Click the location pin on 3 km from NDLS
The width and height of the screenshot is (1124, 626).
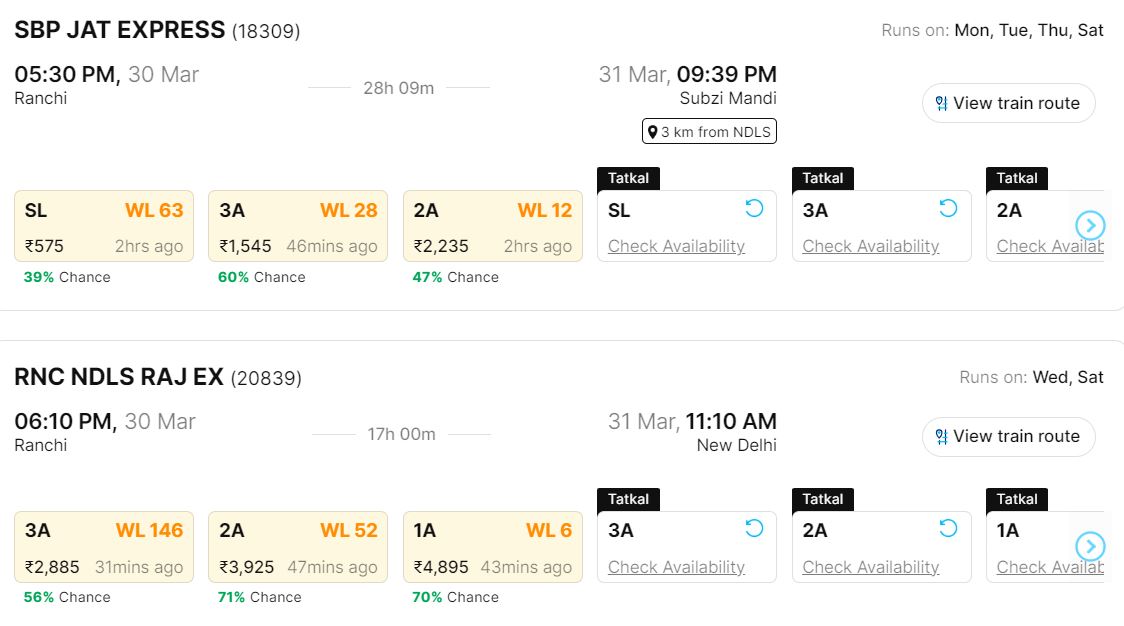[x=652, y=132]
